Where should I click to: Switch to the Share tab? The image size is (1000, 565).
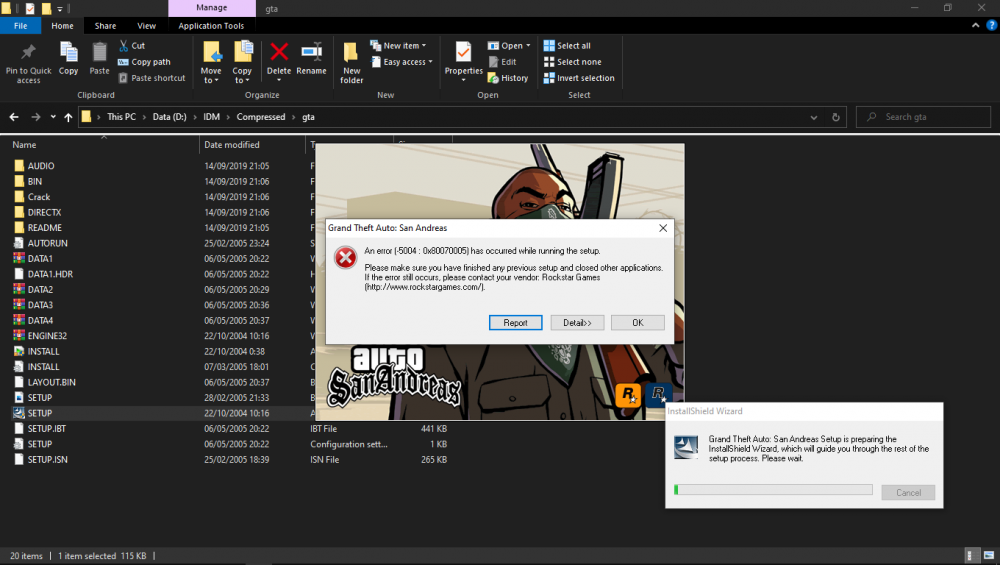tap(105, 26)
